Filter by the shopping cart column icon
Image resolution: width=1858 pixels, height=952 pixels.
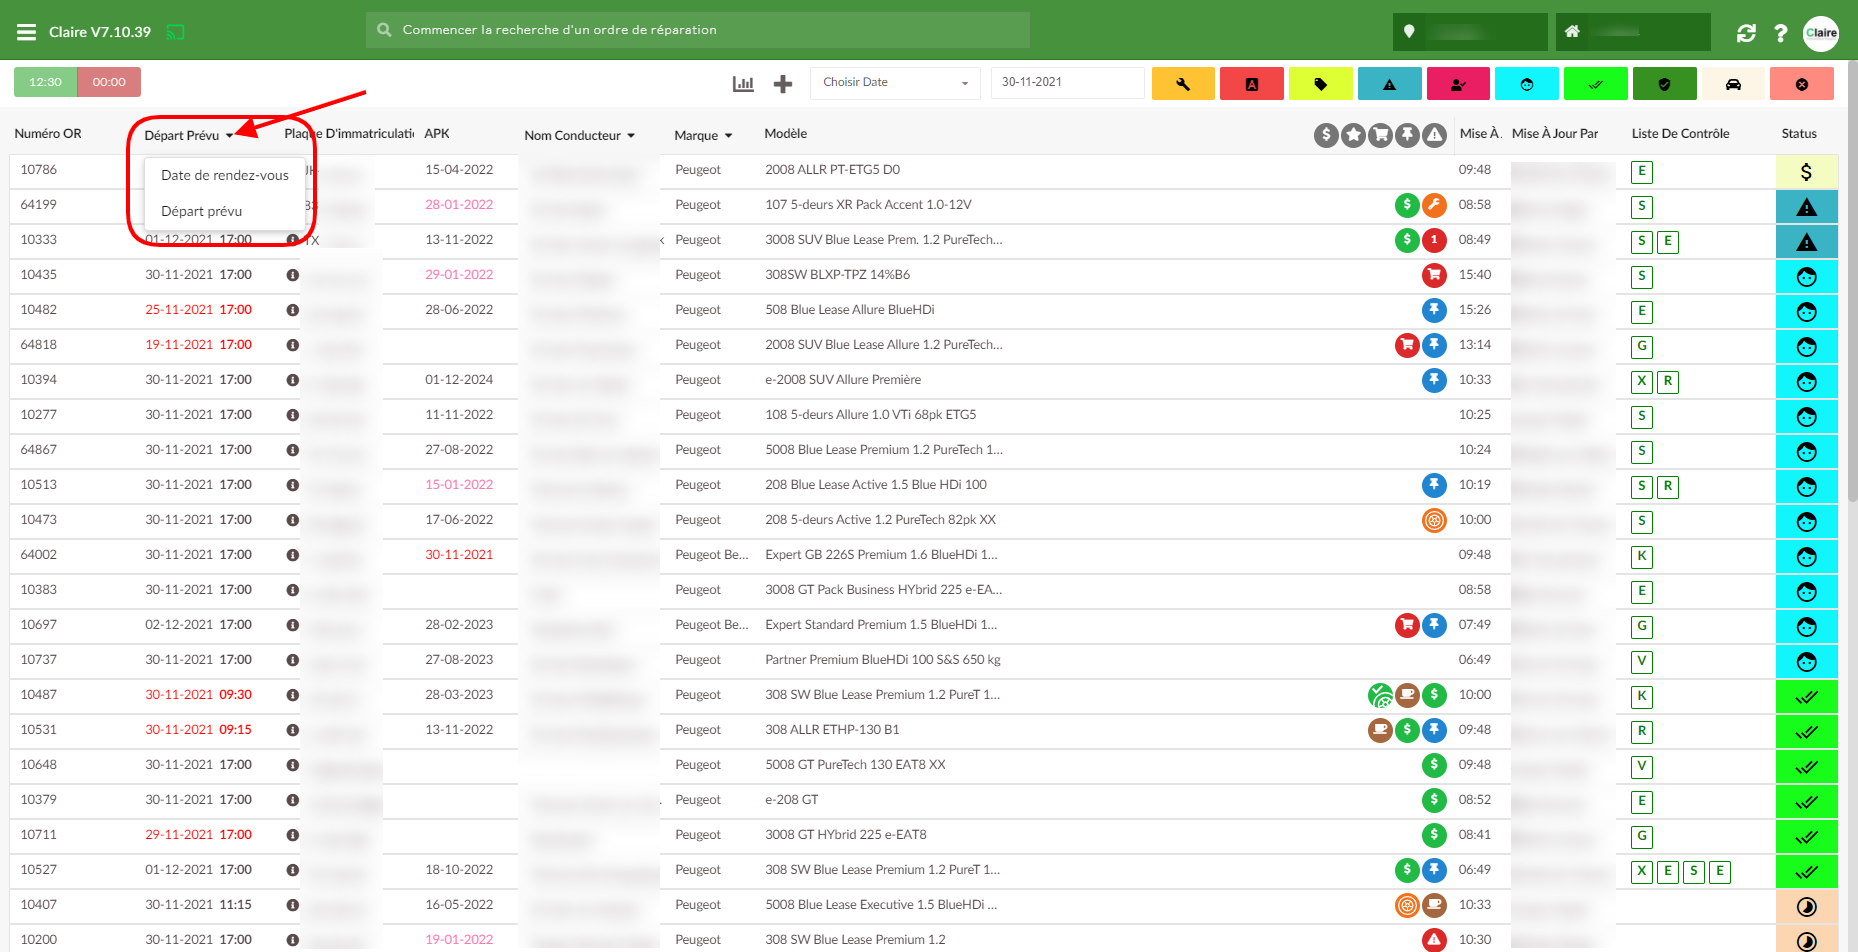click(1380, 135)
